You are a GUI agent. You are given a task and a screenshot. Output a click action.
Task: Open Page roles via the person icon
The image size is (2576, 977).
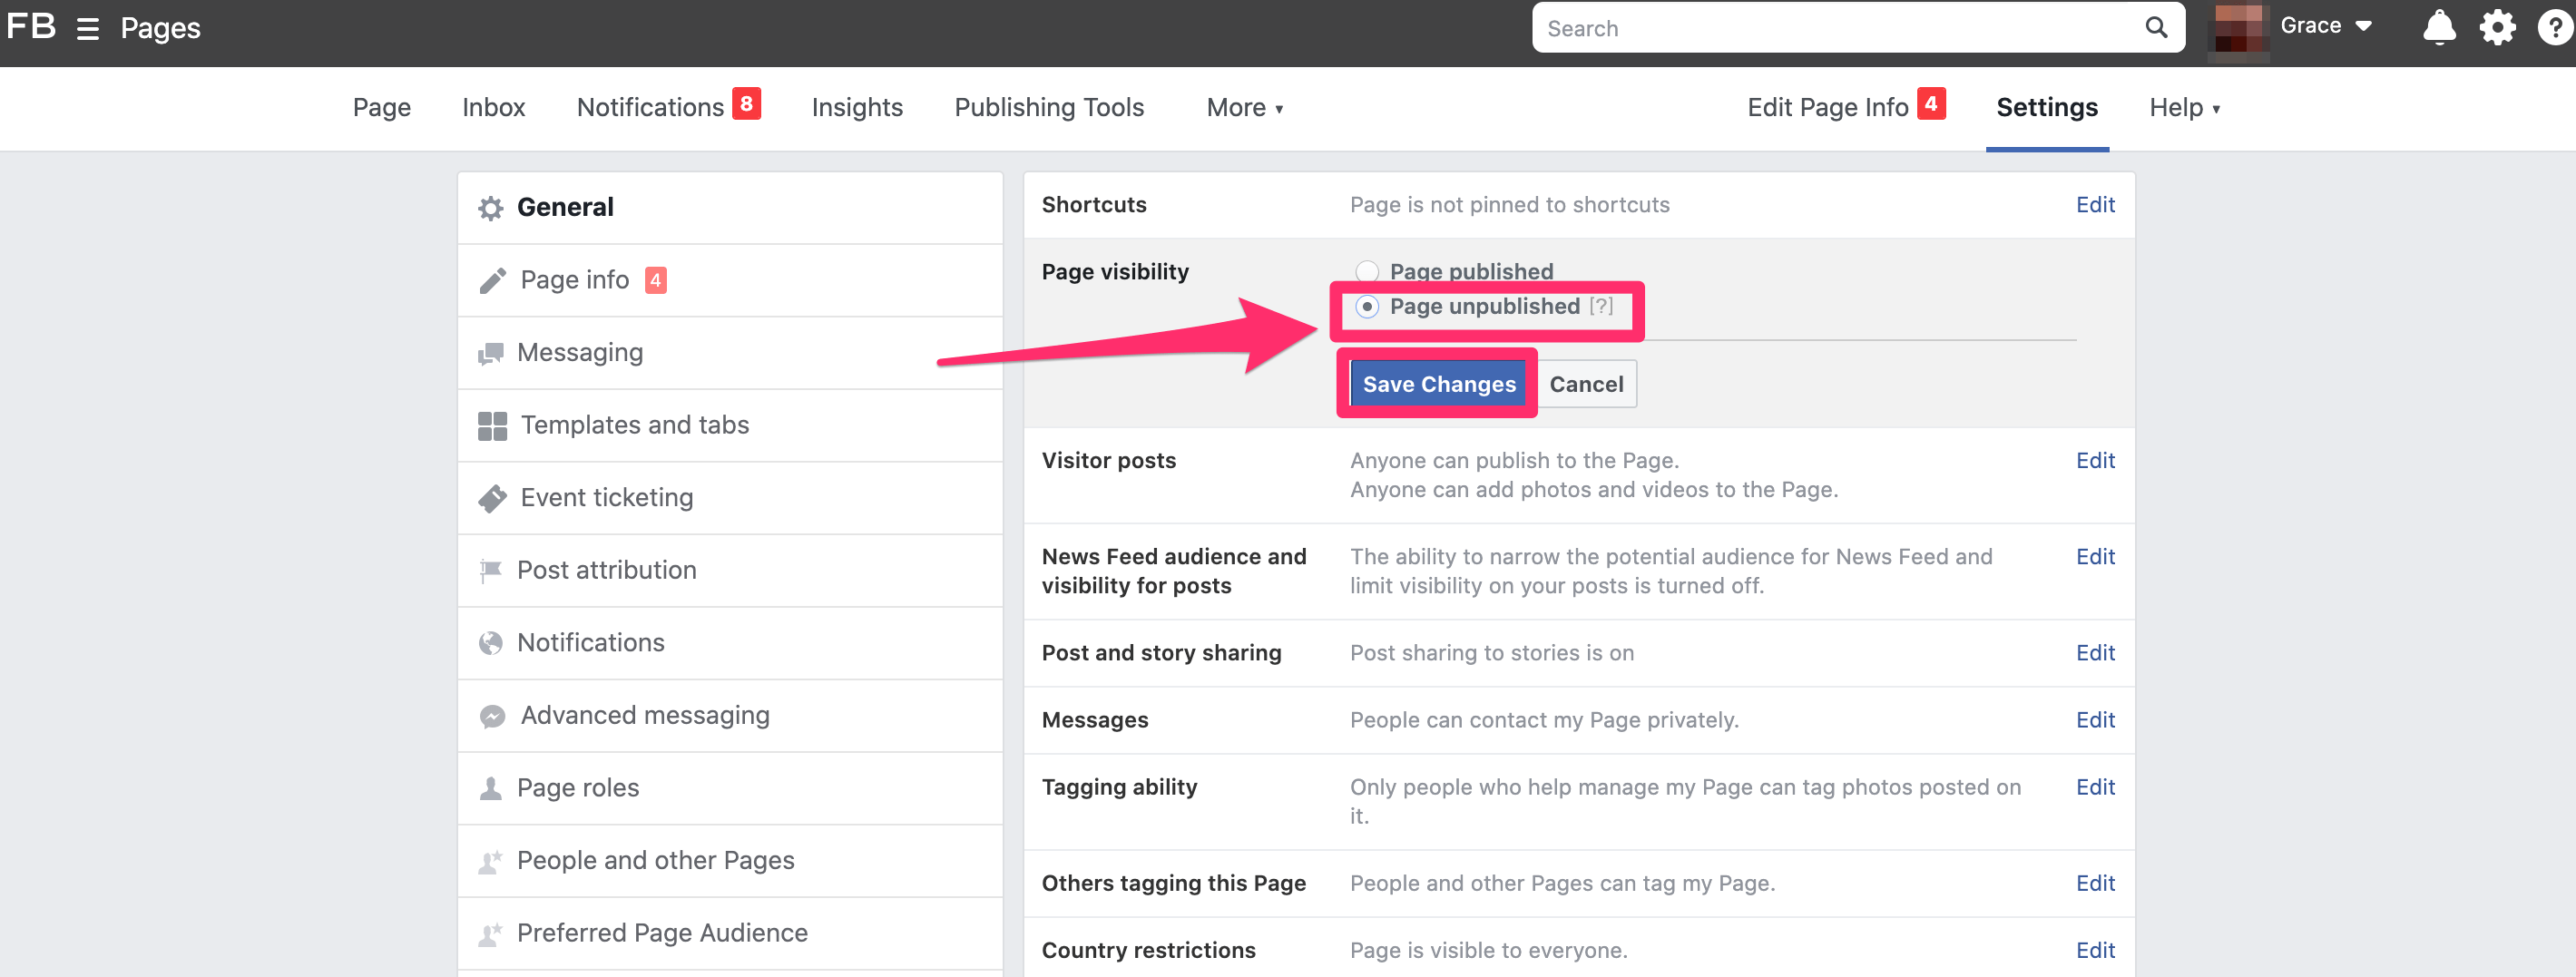[491, 788]
